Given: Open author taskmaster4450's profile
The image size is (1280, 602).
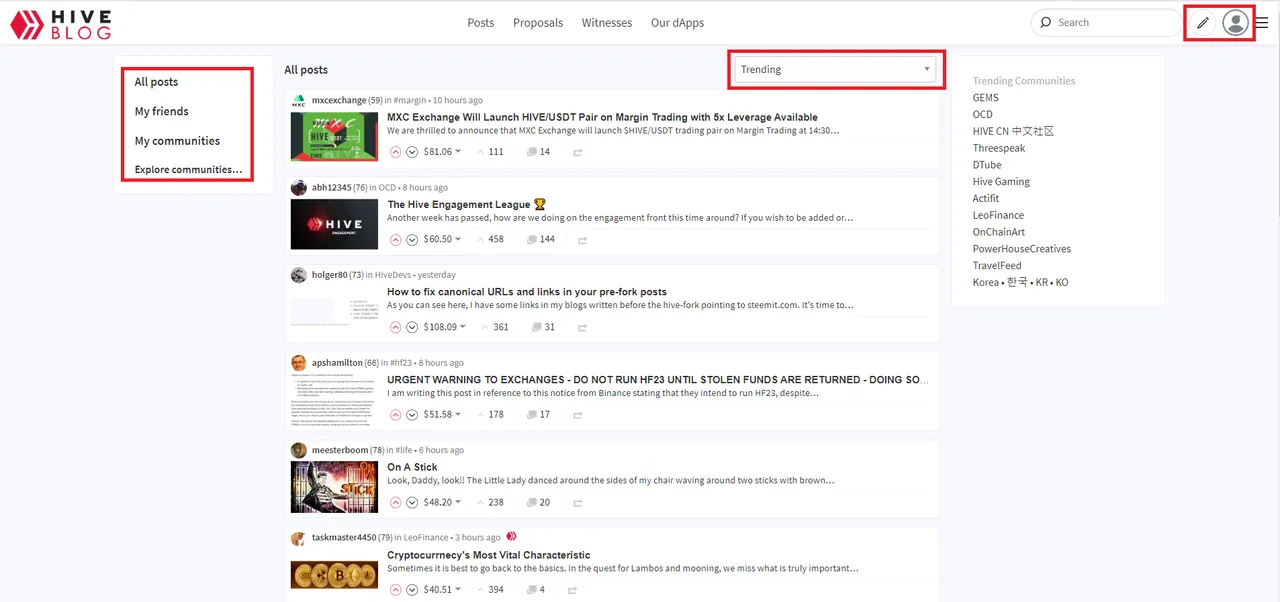Looking at the screenshot, I should coord(344,537).
